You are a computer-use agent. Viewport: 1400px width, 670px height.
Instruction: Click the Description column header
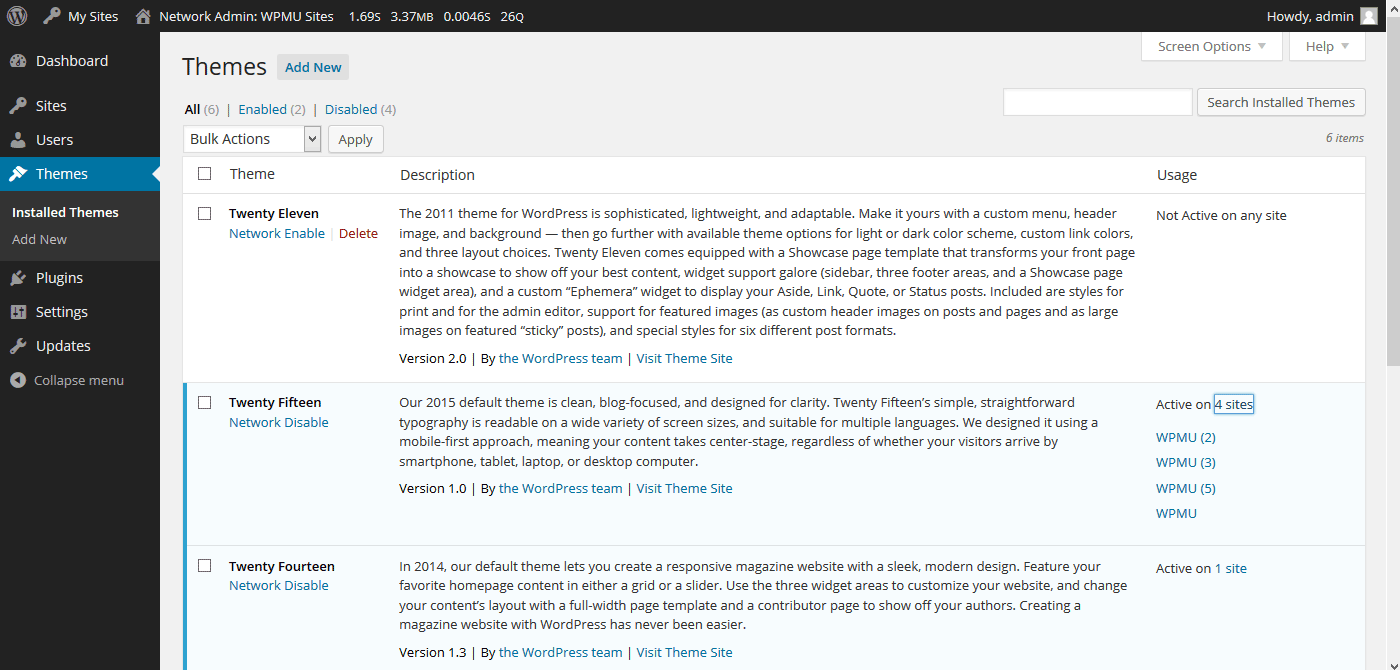click(437, 175)
